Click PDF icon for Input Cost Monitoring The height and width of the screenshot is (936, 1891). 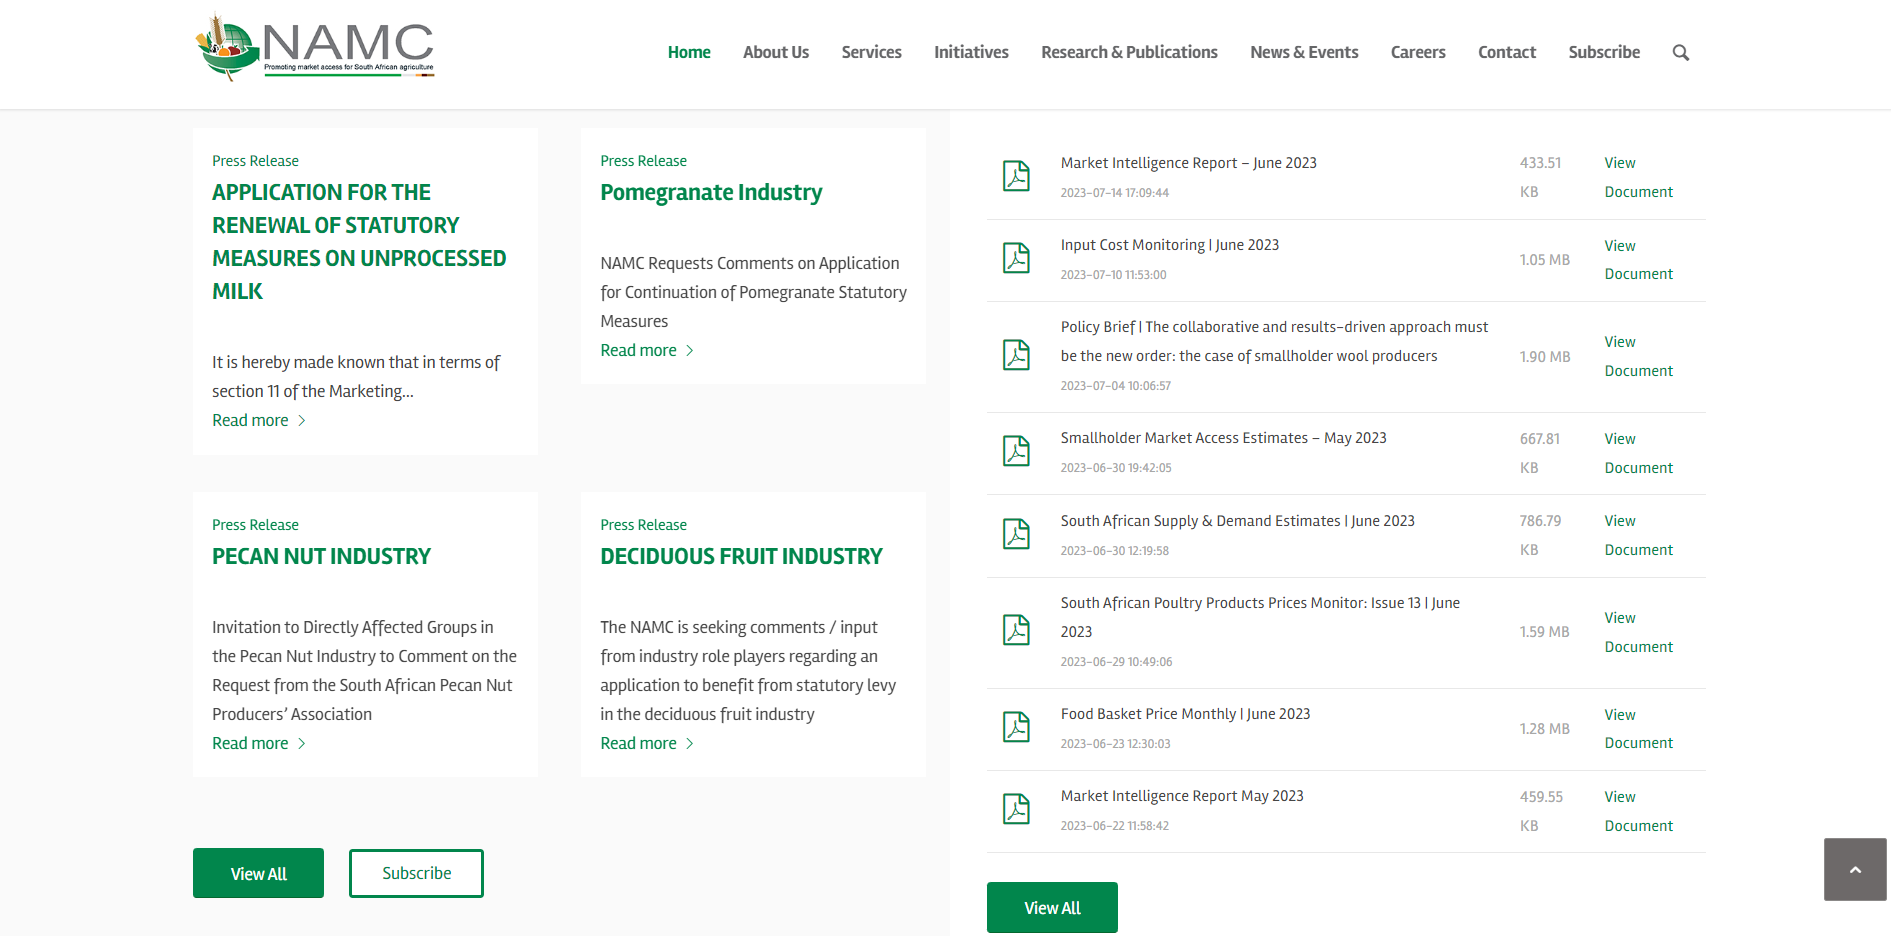(1016, 258)
